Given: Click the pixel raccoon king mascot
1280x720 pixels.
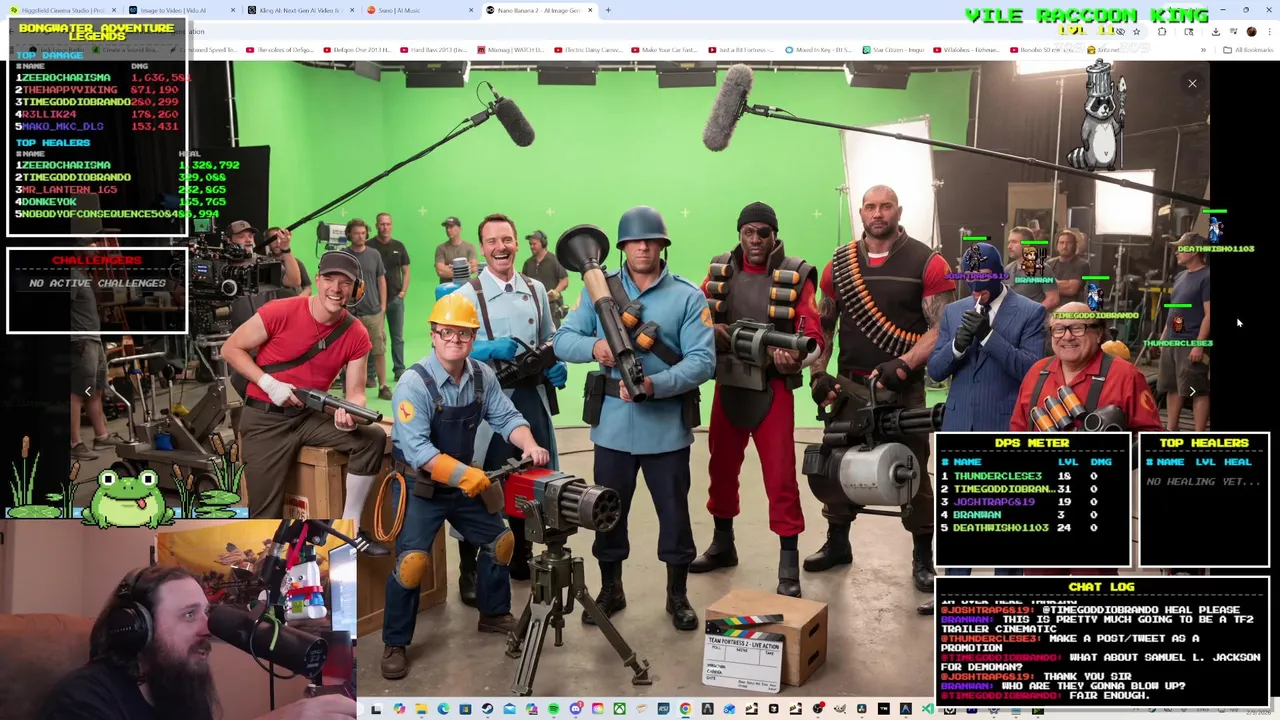Looking at the screenshot, I should (1098, 115).
